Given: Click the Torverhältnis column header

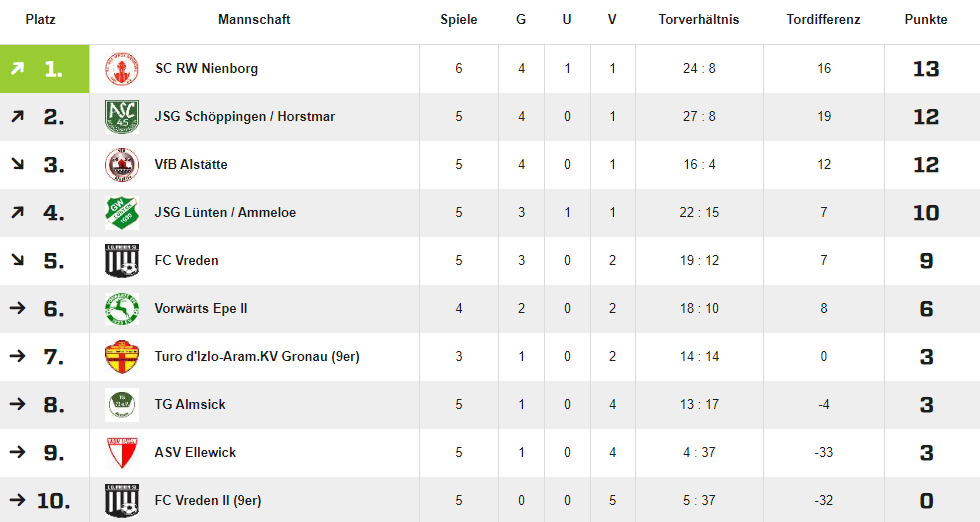Looking at the screenshot, I should pos(699,19).
